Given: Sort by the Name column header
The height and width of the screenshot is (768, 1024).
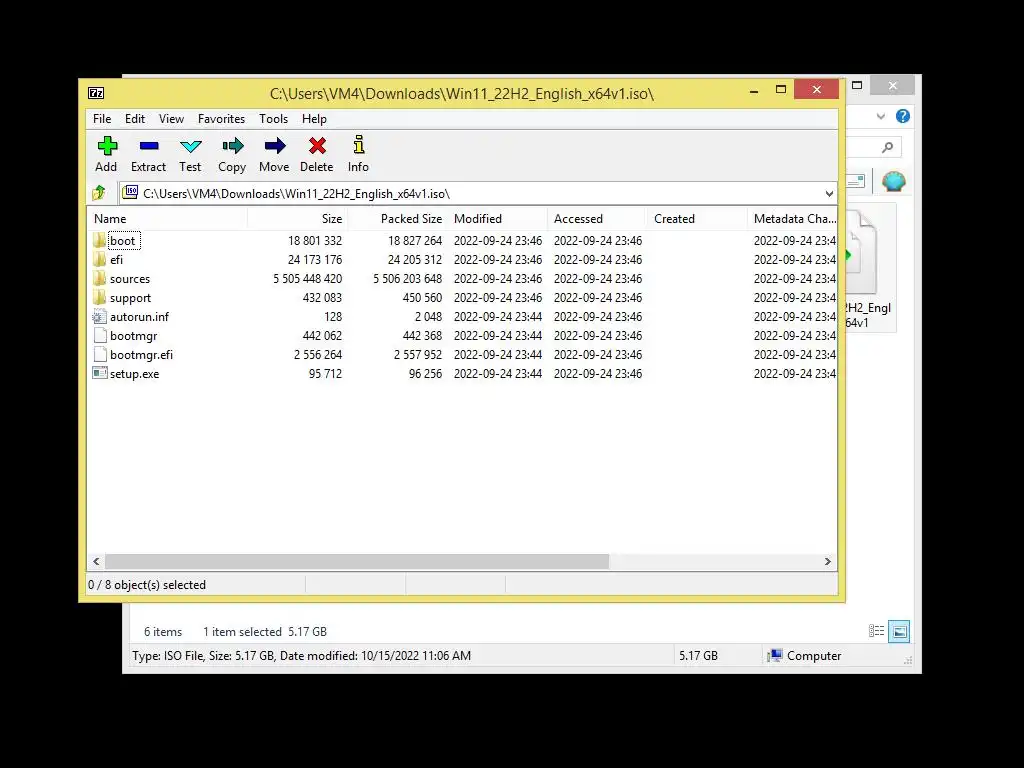Looking at the screenshot, I should coord(167,219).
